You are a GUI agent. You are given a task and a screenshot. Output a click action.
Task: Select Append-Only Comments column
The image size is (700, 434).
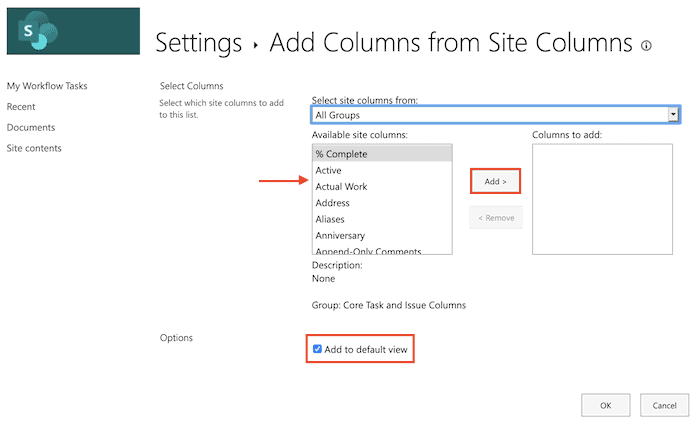point(382,250)
